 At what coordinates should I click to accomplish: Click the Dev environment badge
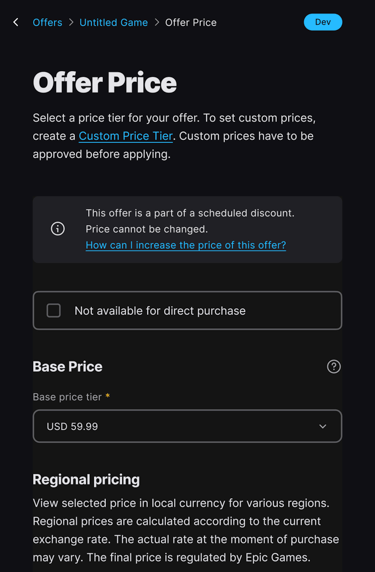click(x=323, y=22)
